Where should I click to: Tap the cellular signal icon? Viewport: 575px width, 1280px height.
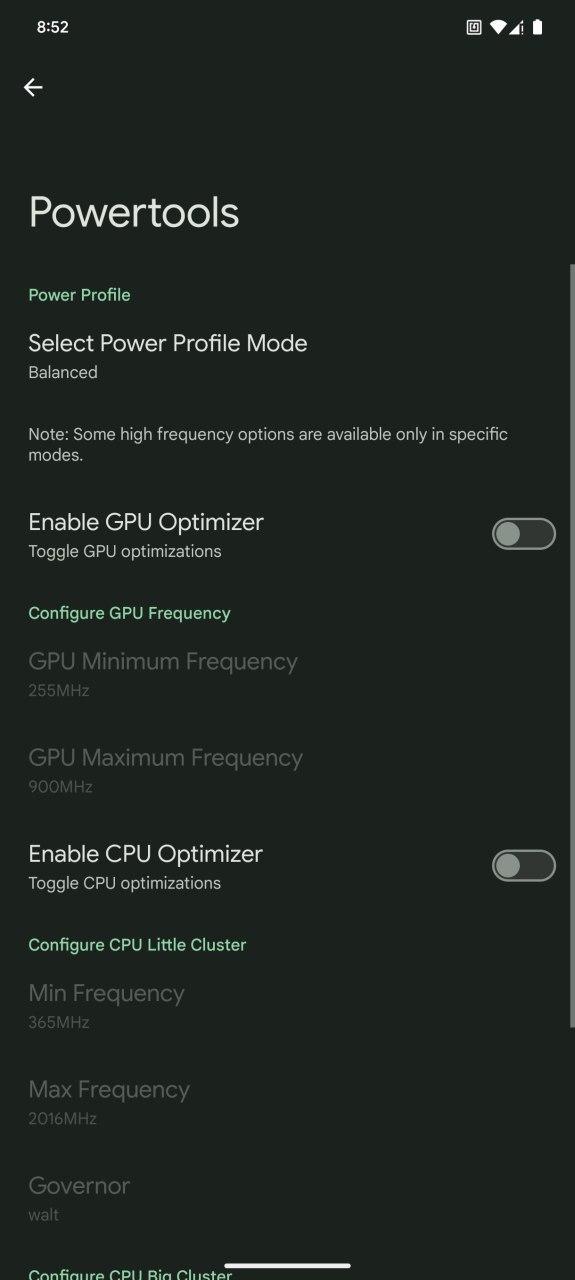point(516,27)
